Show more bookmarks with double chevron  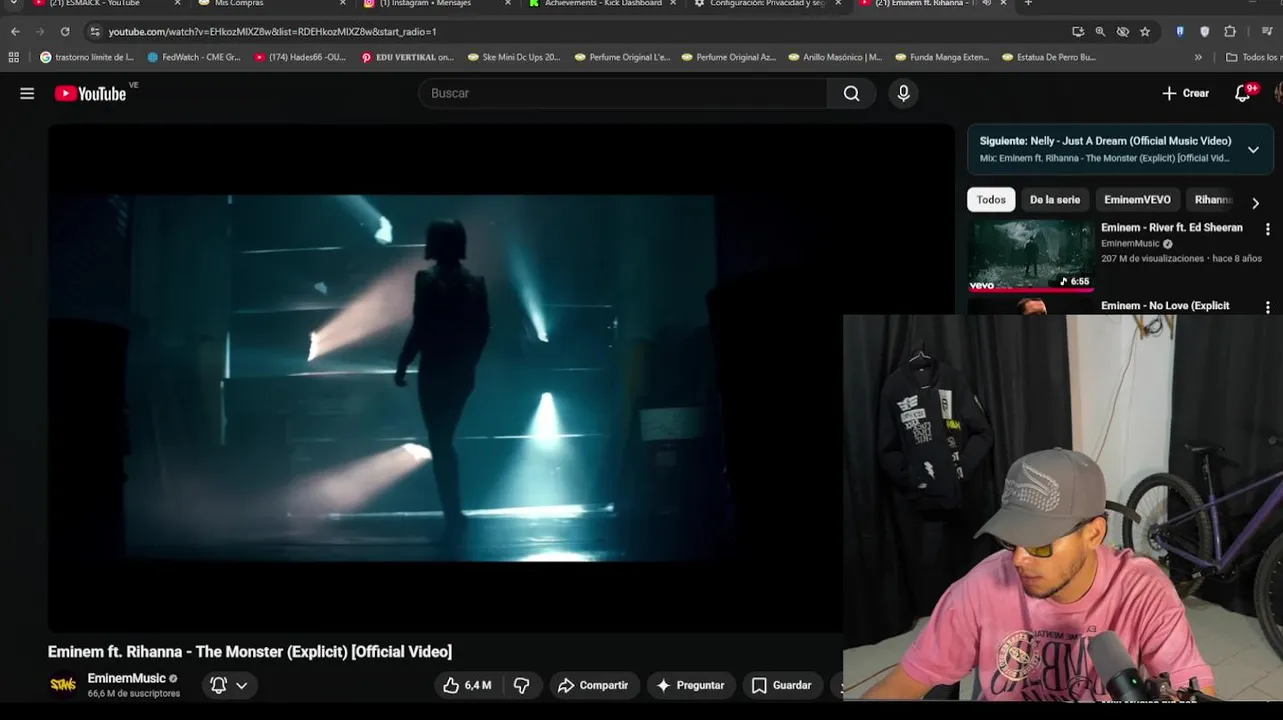click(x=1198, y=57)
